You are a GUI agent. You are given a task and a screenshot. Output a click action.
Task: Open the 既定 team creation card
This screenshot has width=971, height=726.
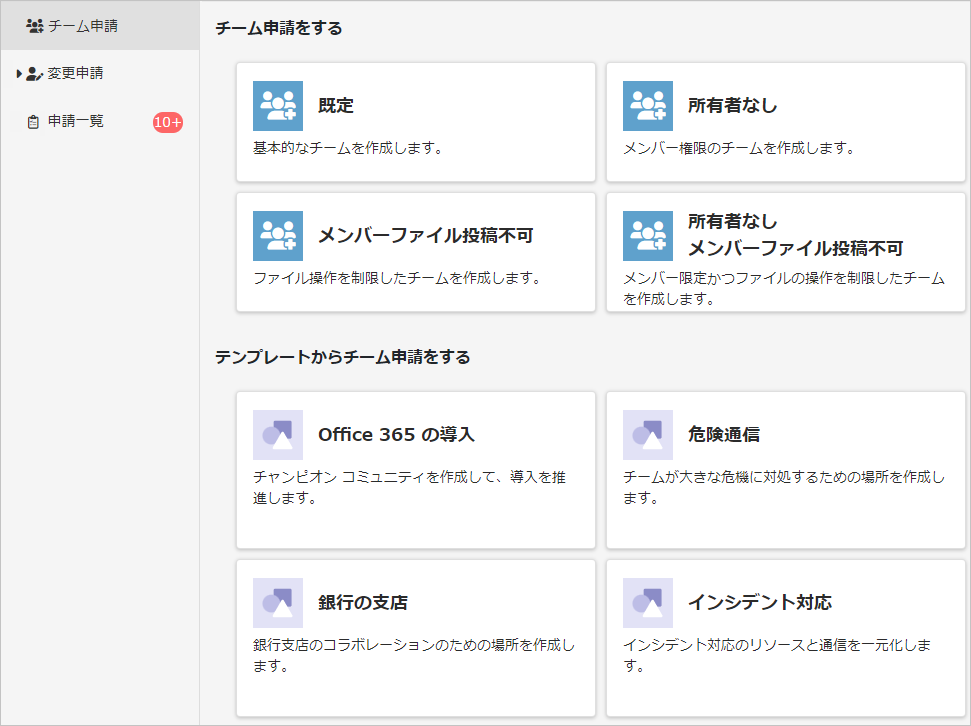pyautogui.click(x=415, y=120)
